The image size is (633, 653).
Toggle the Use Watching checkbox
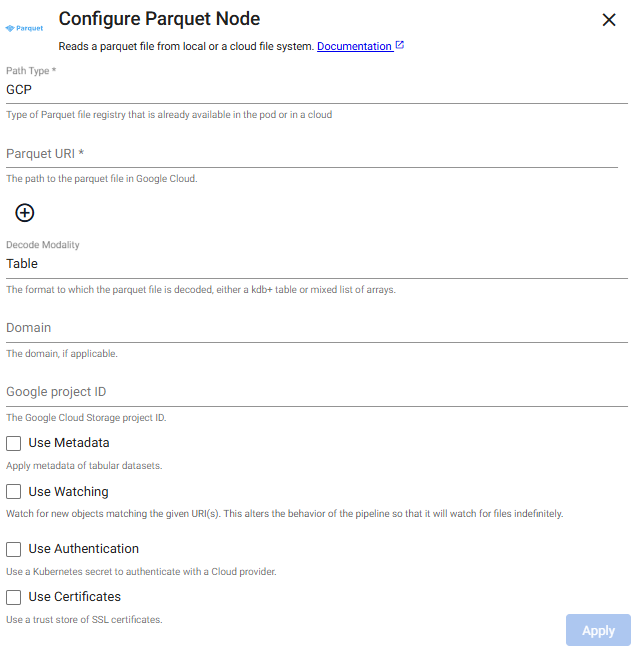(x=13, y=491)
